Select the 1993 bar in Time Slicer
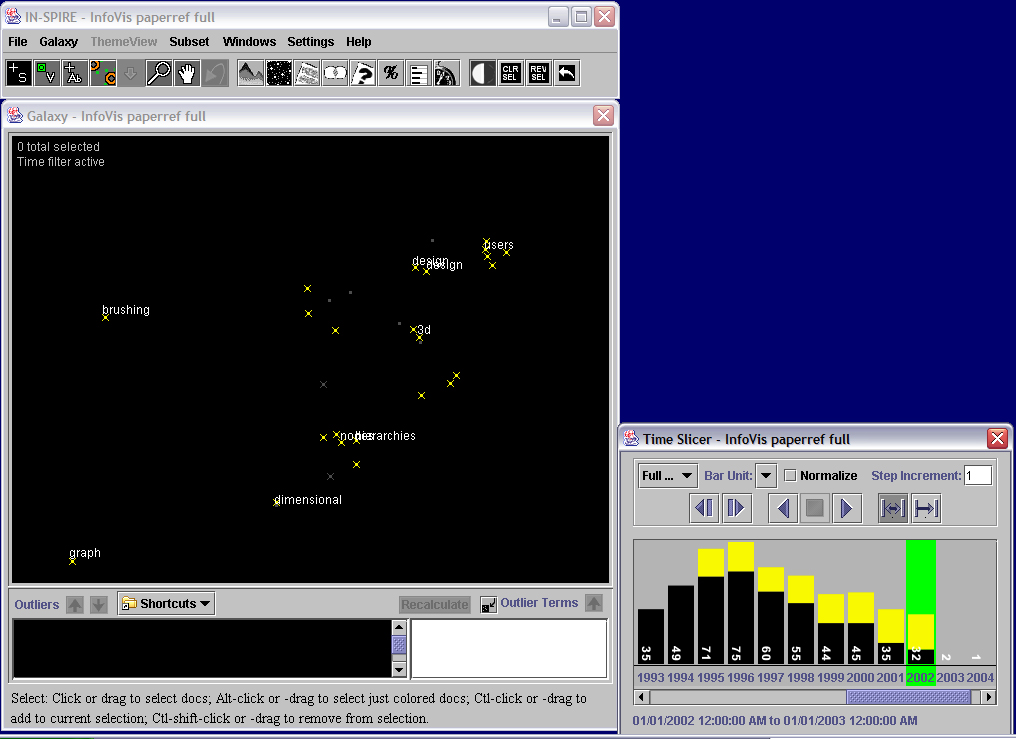Image resolution: width=1016 pixels, height=740 pixels. 651,636
